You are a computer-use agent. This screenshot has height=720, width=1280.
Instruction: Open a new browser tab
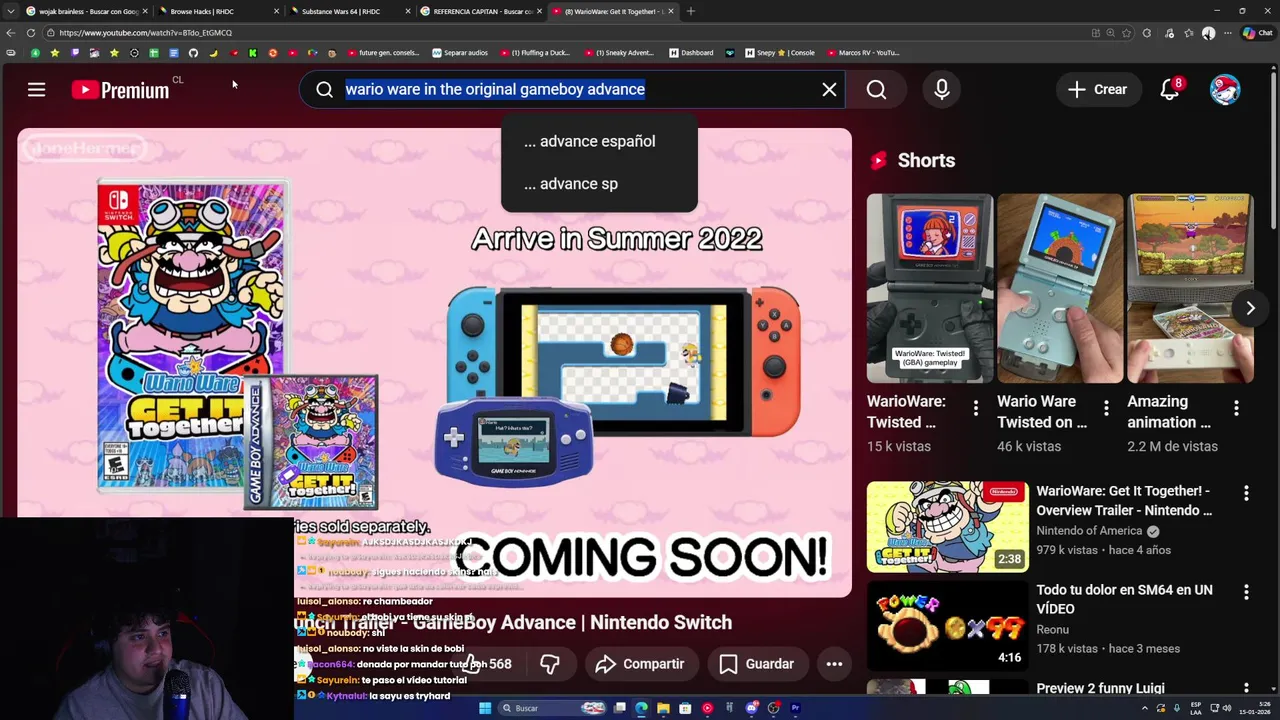coord(690,11)
